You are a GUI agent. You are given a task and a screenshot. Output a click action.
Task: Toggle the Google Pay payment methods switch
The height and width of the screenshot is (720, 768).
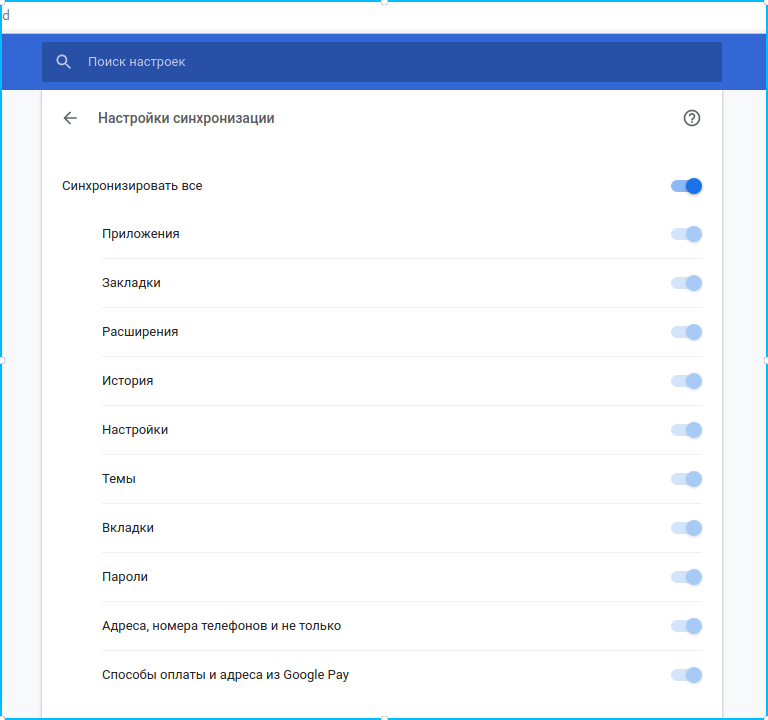point(686,675)
